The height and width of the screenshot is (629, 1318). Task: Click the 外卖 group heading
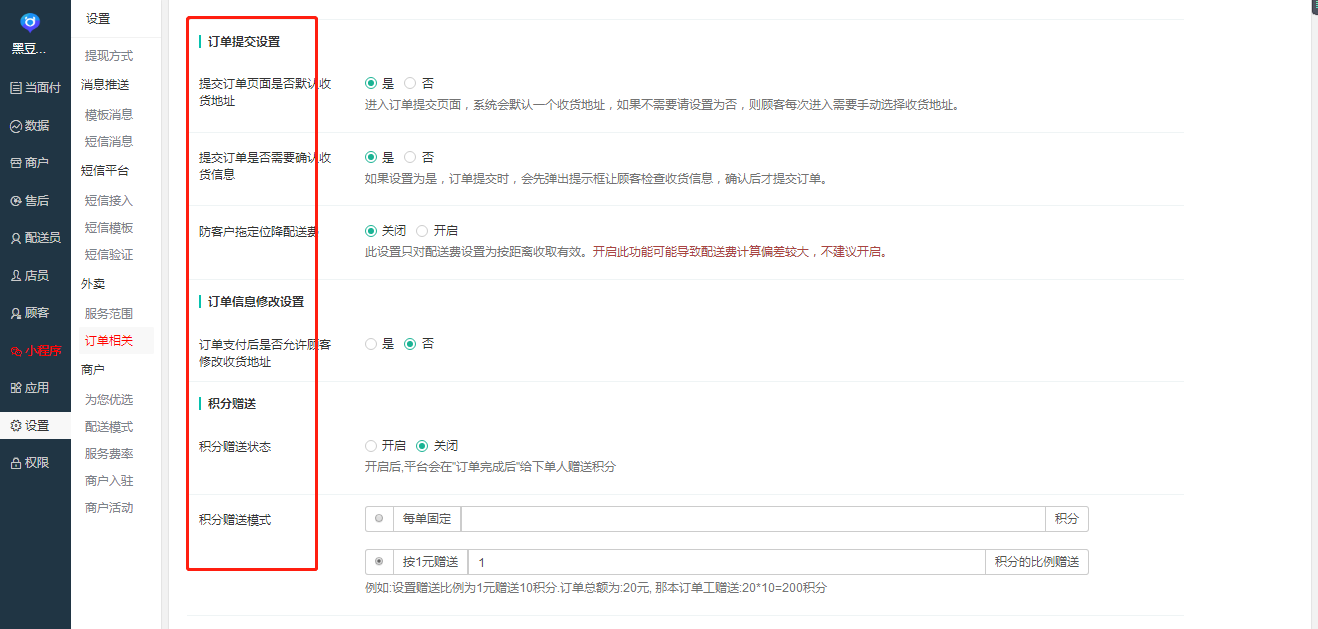pos(93,284)
